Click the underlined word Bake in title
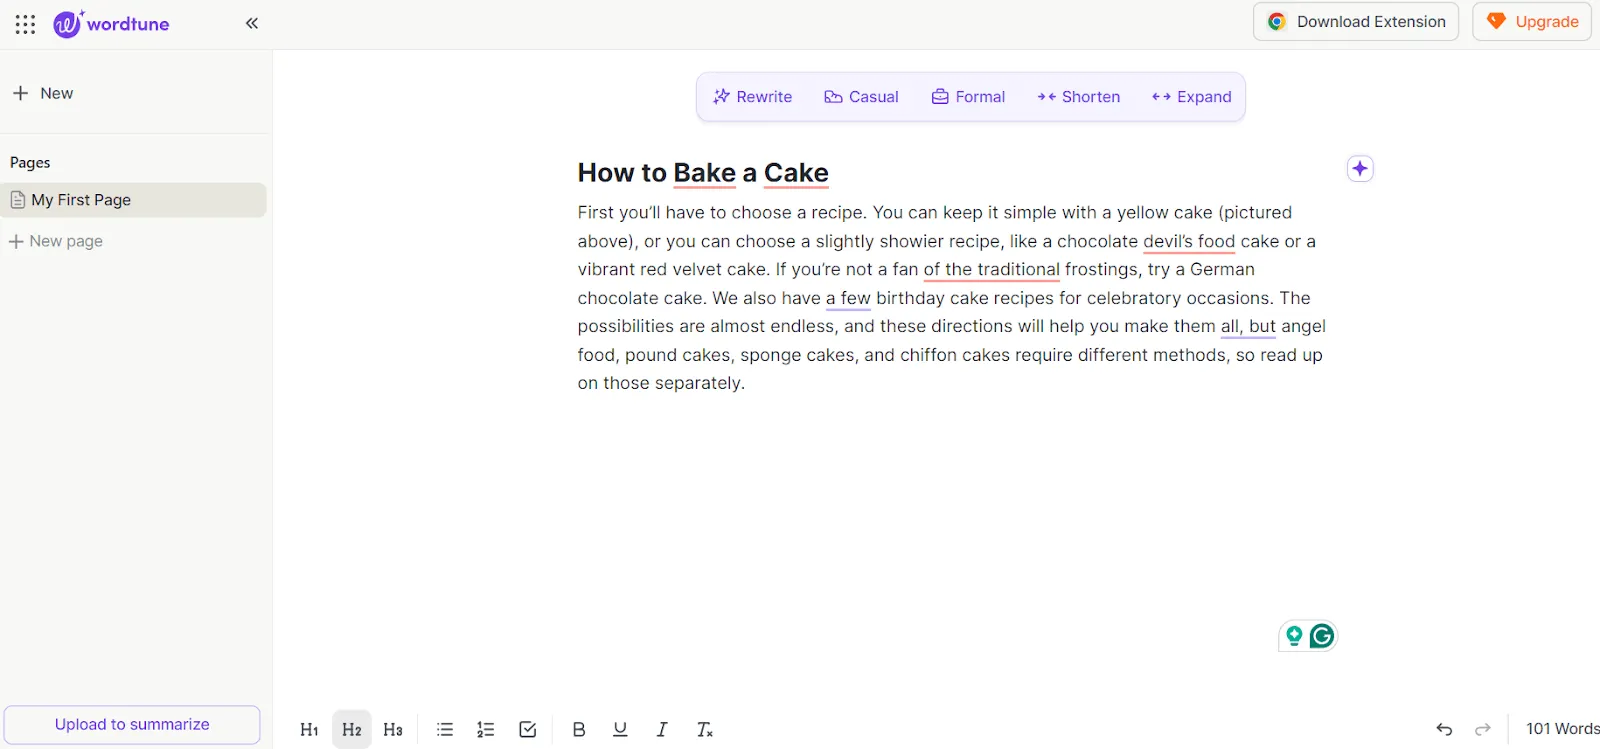The height and width of the screenshot is (749, 1600). (x=704, y=173)
